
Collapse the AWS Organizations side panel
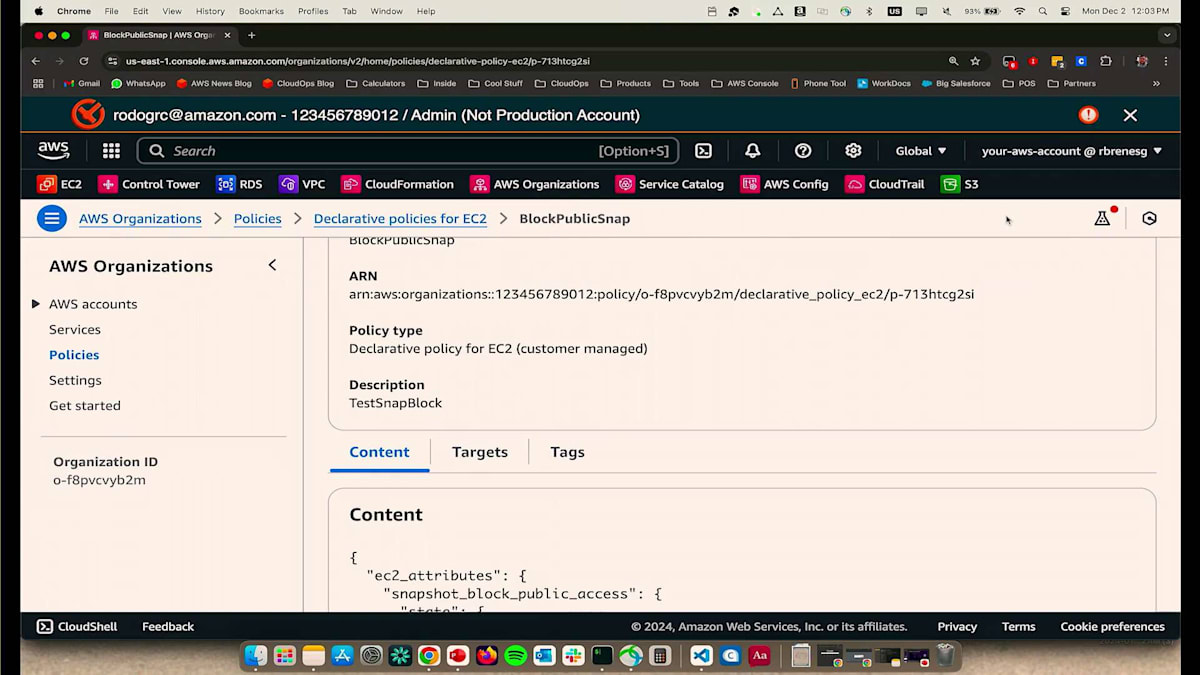pyautogui.click(x=272, y=265)
